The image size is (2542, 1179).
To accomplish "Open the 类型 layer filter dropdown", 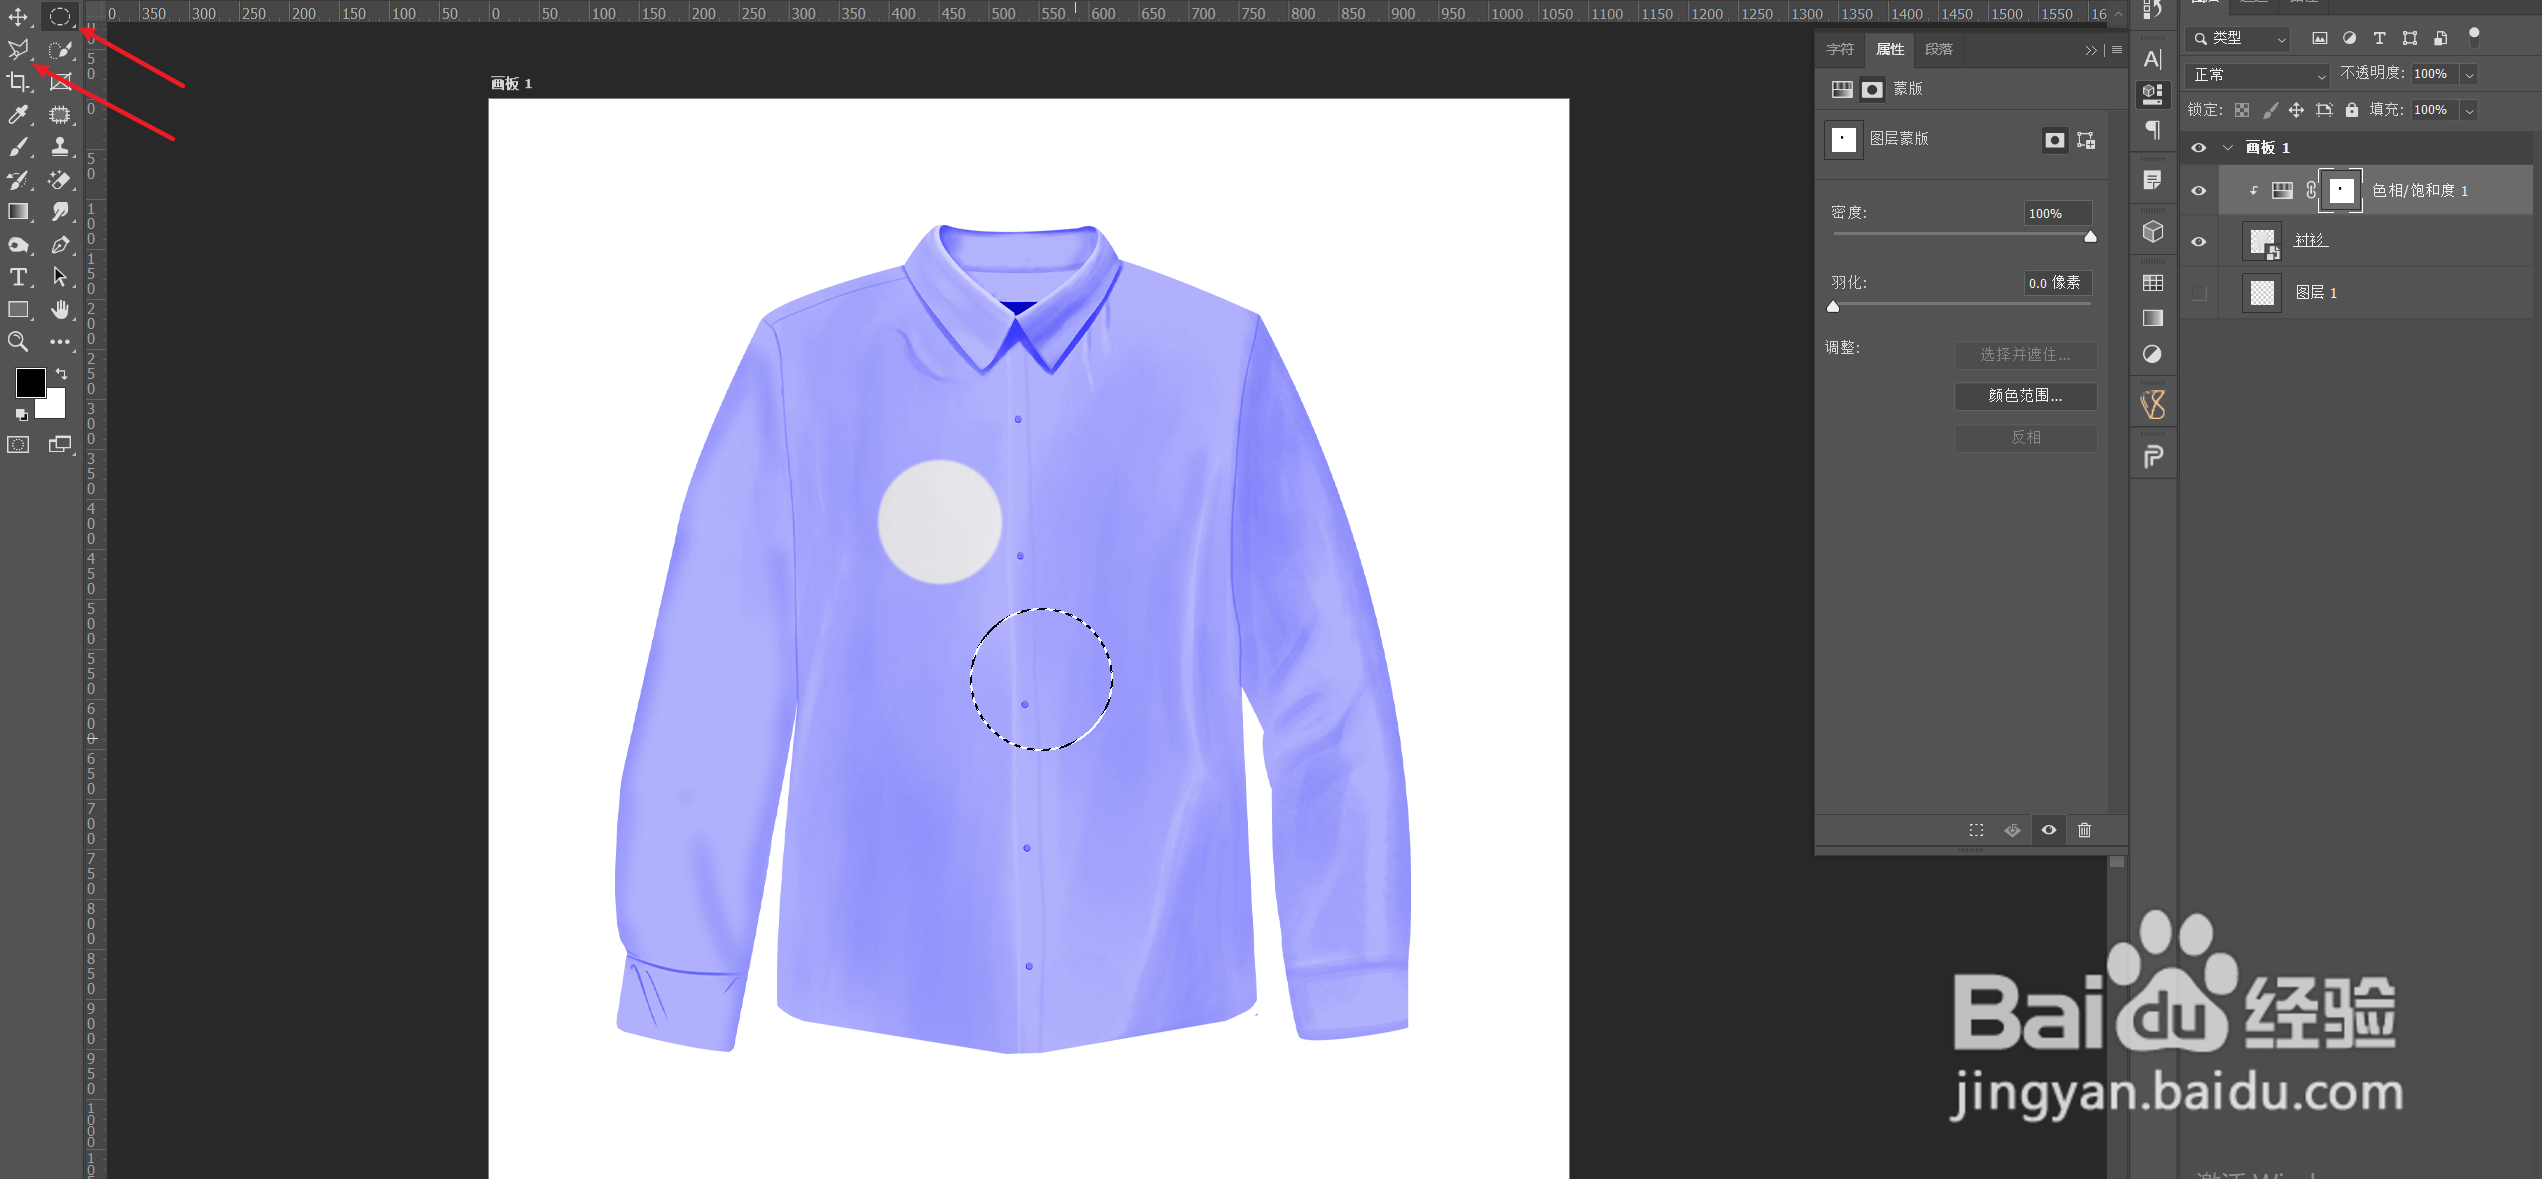I will point(2239,38).
